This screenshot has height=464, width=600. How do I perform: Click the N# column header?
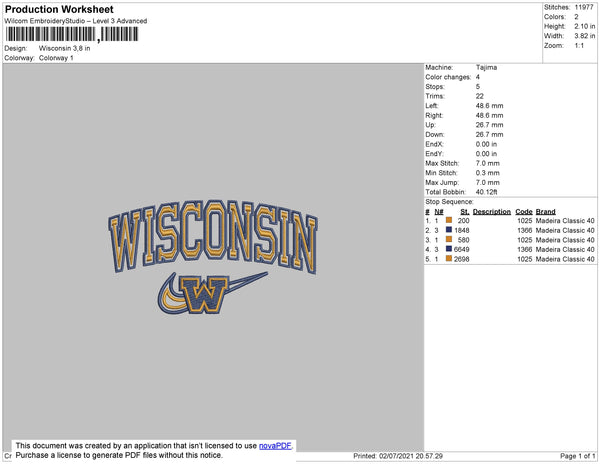click(x=439, y=212)
